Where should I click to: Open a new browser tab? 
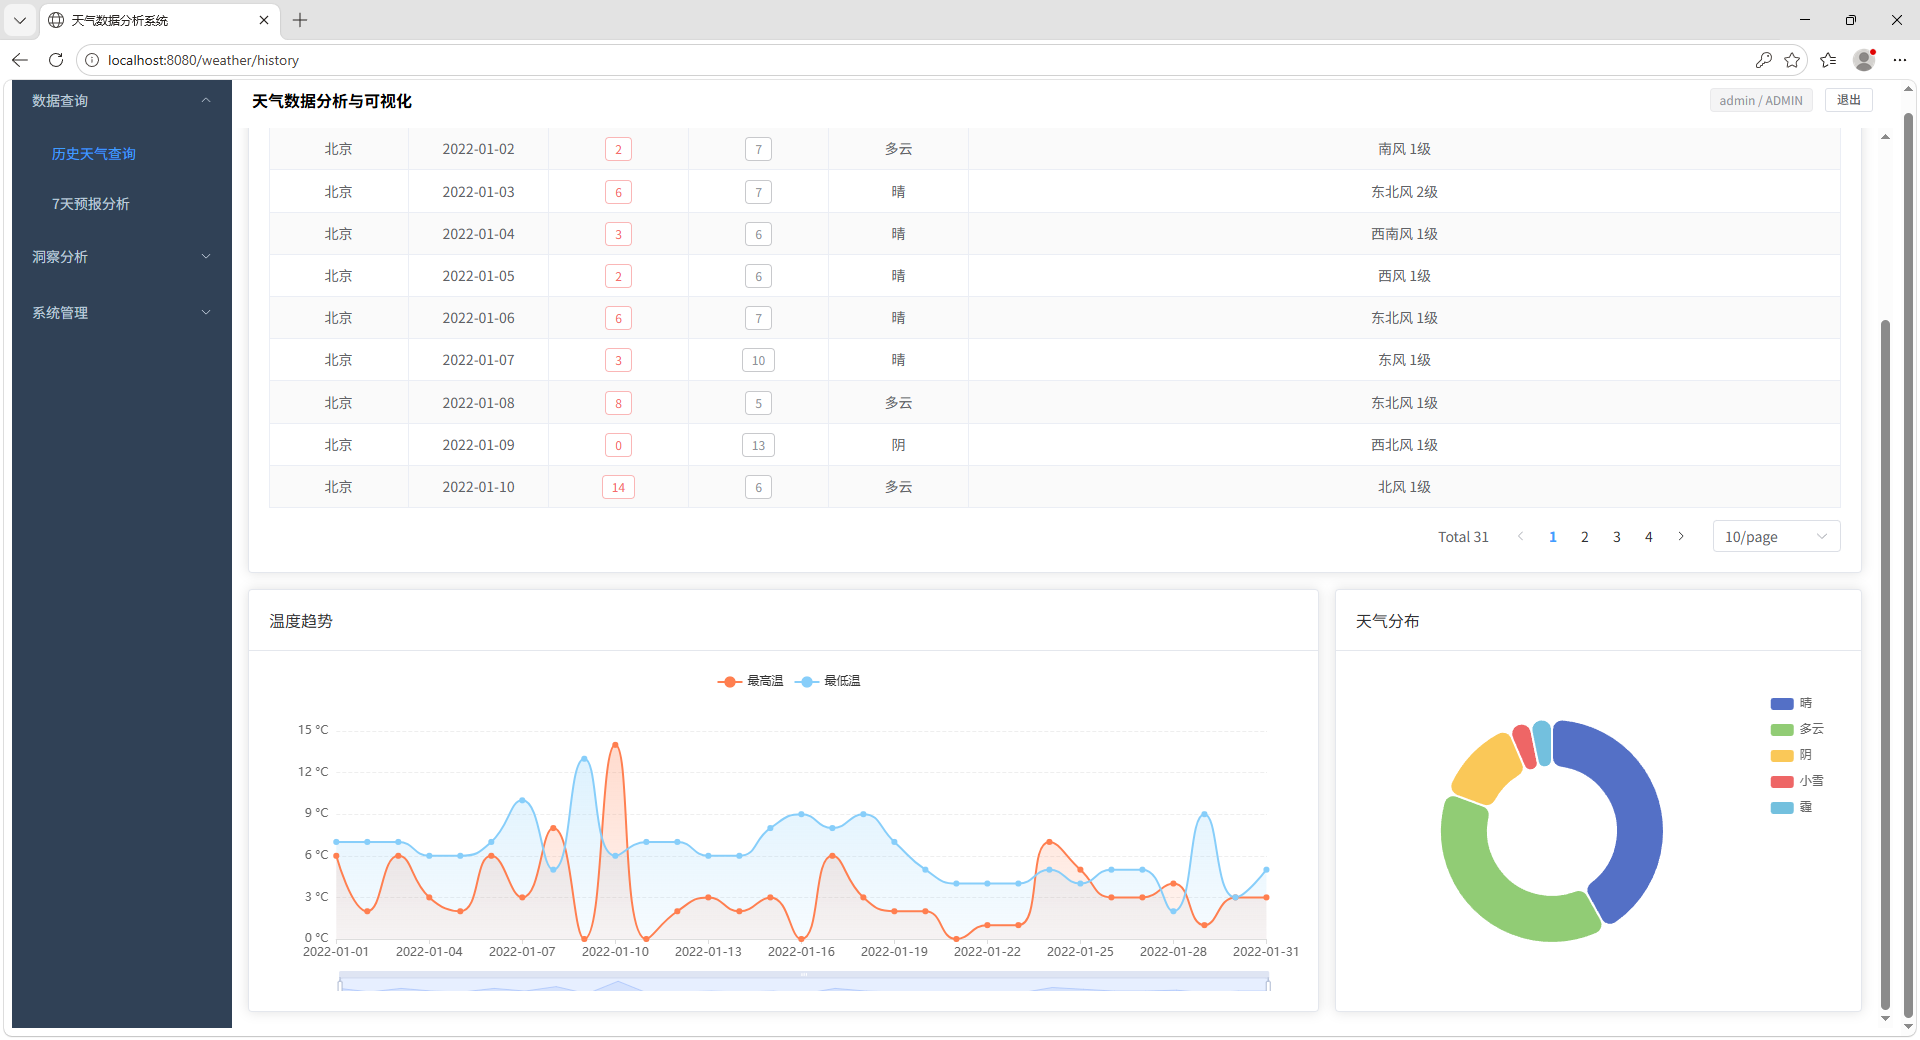coord(300,20)
